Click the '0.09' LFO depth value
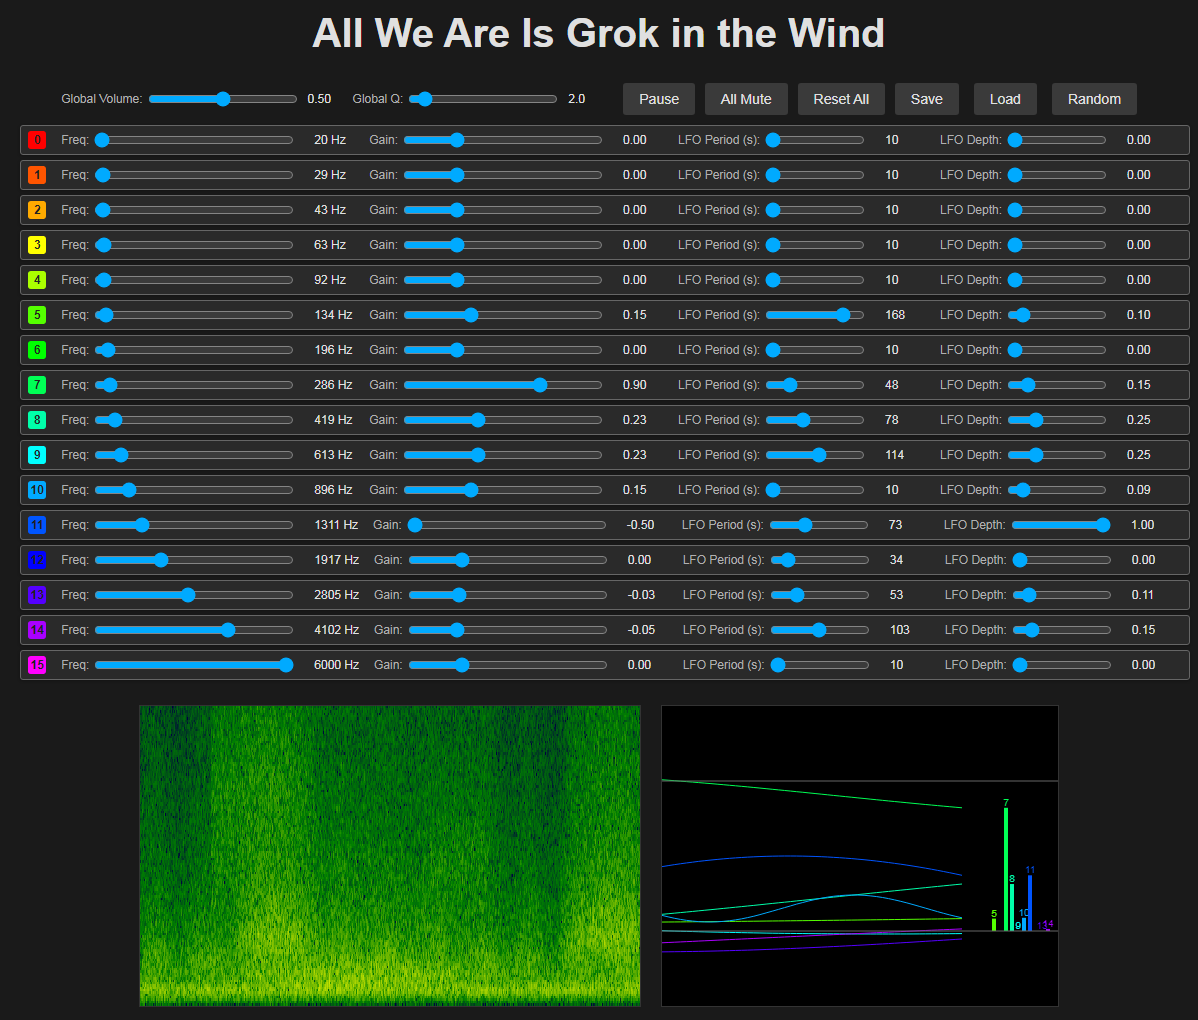 (x=1138, y=490)
